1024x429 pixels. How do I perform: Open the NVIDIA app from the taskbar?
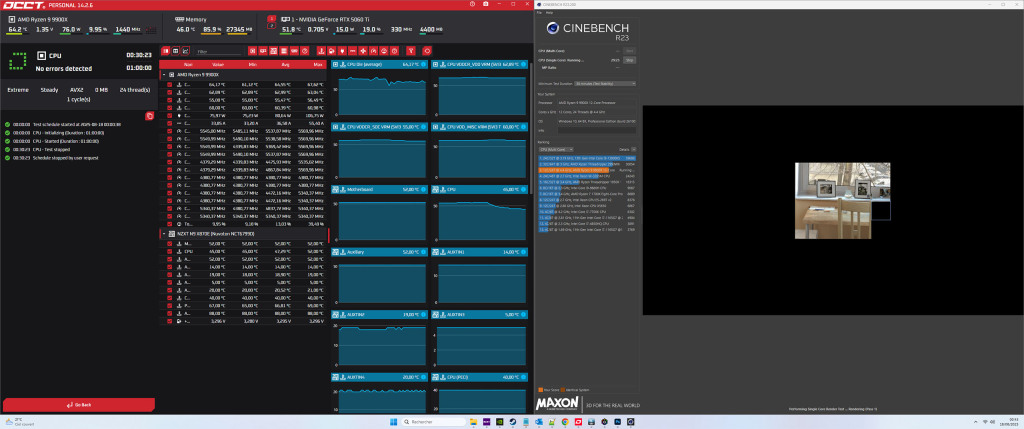(x=500, y=422)
